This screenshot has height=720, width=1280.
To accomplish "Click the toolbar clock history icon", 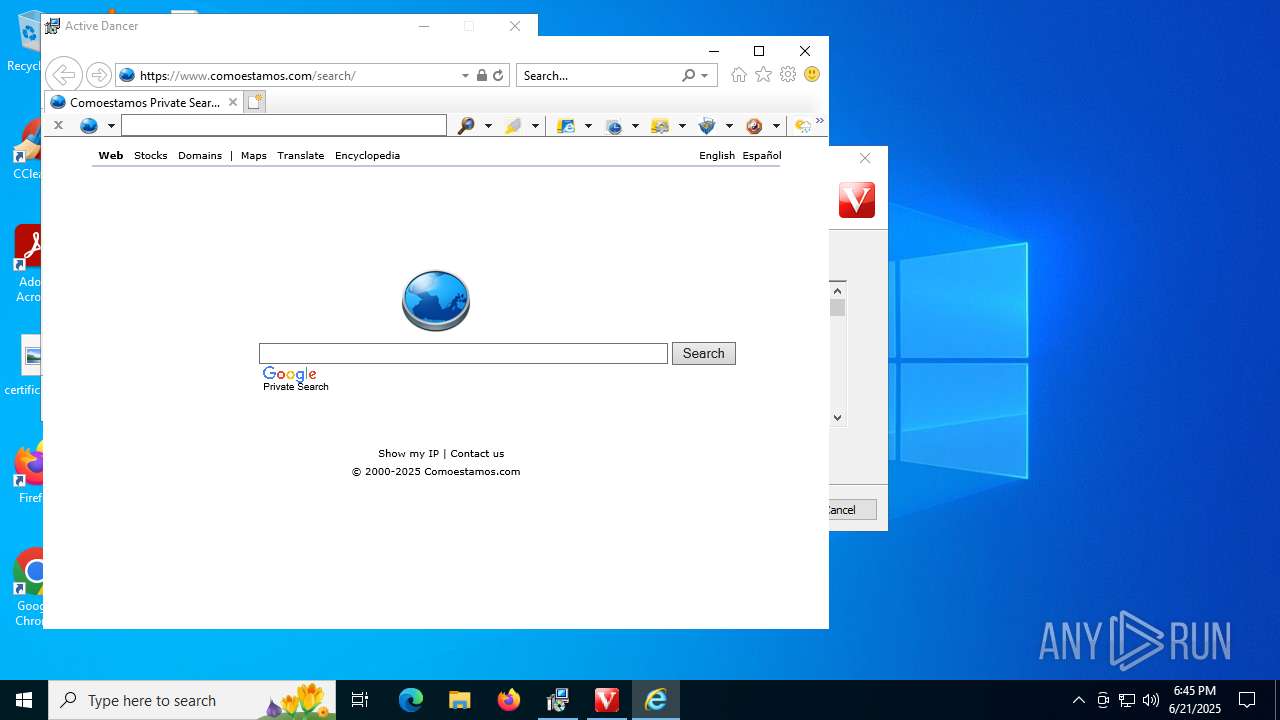I will [x=614, y=126].
